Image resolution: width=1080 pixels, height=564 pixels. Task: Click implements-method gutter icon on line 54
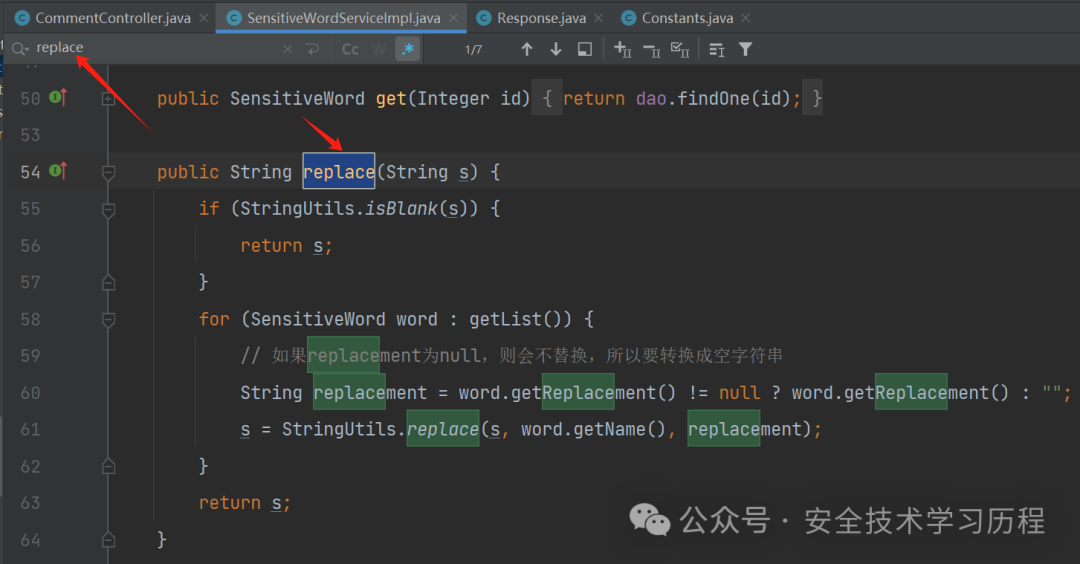pos(58,169)
